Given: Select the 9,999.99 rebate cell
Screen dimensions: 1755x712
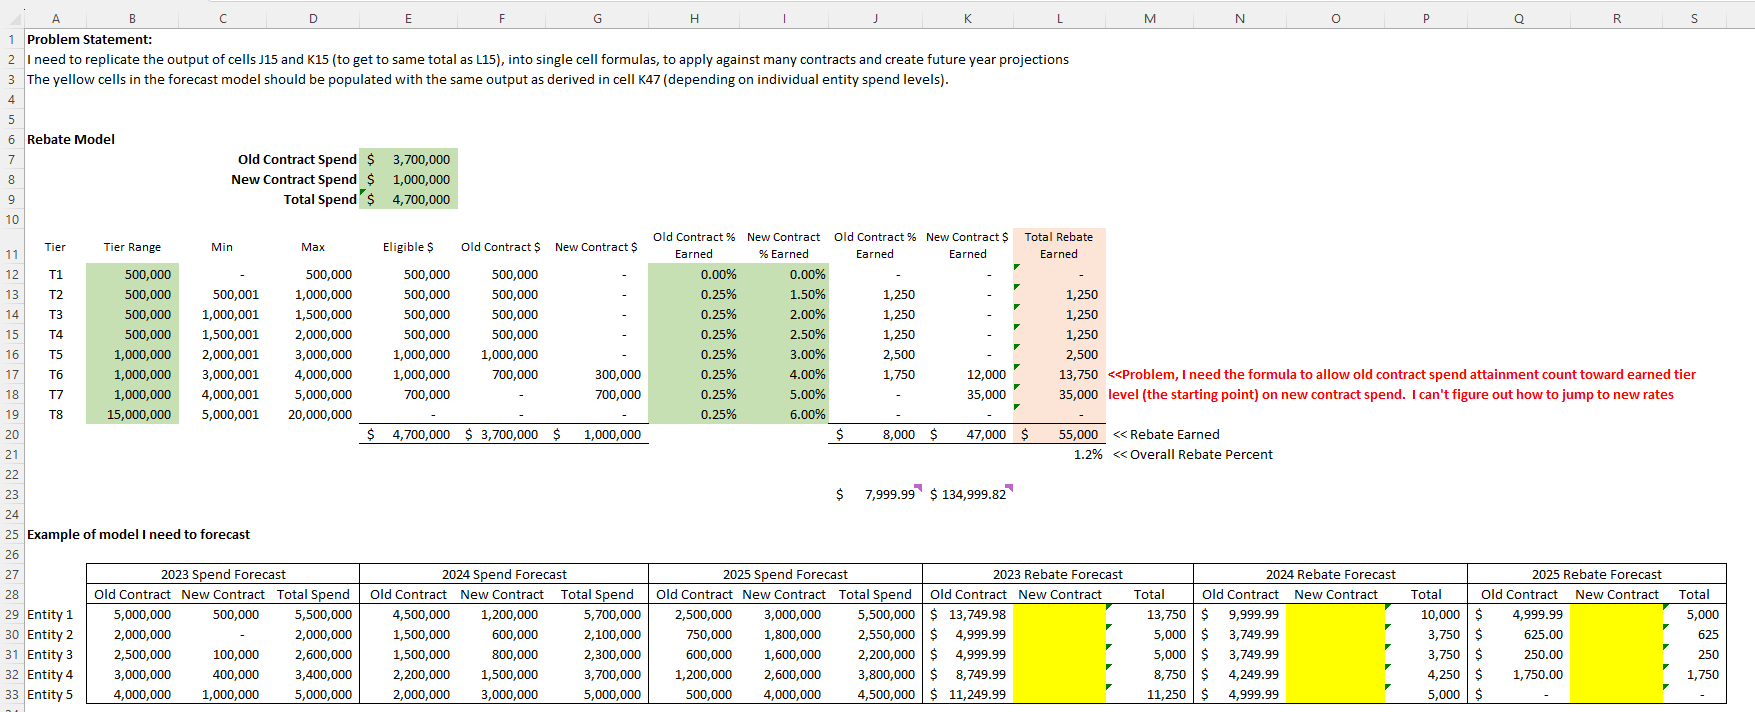Looking at the screenshot, I should click(1240, 614).
